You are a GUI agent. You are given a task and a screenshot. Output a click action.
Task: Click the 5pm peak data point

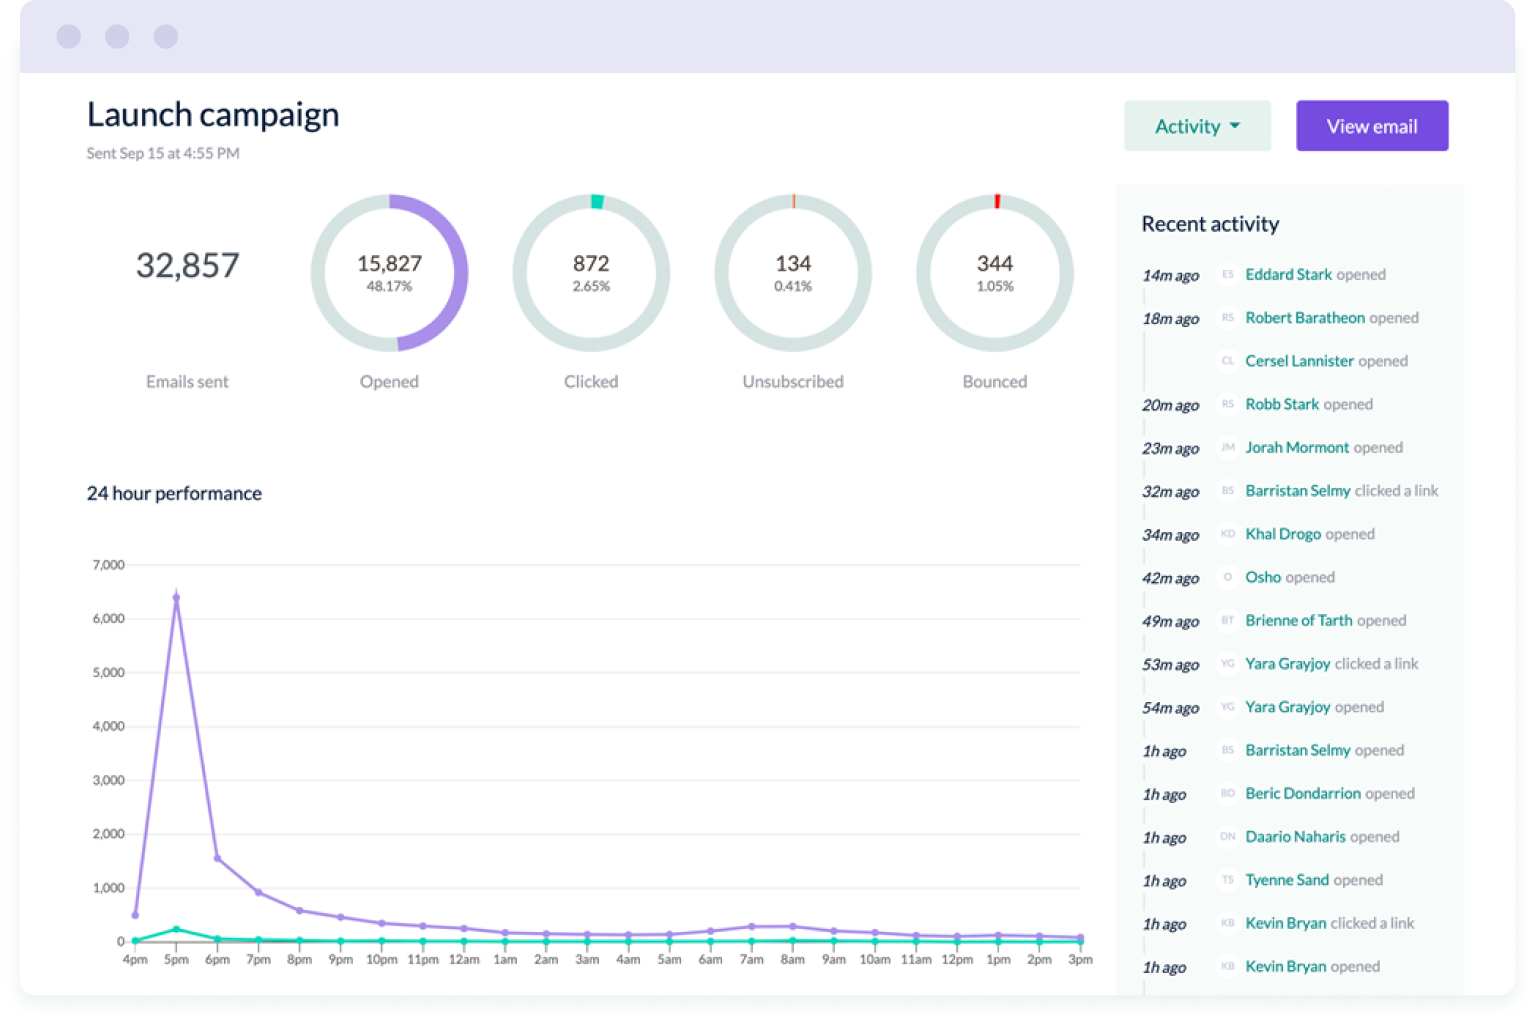(176, 595)
